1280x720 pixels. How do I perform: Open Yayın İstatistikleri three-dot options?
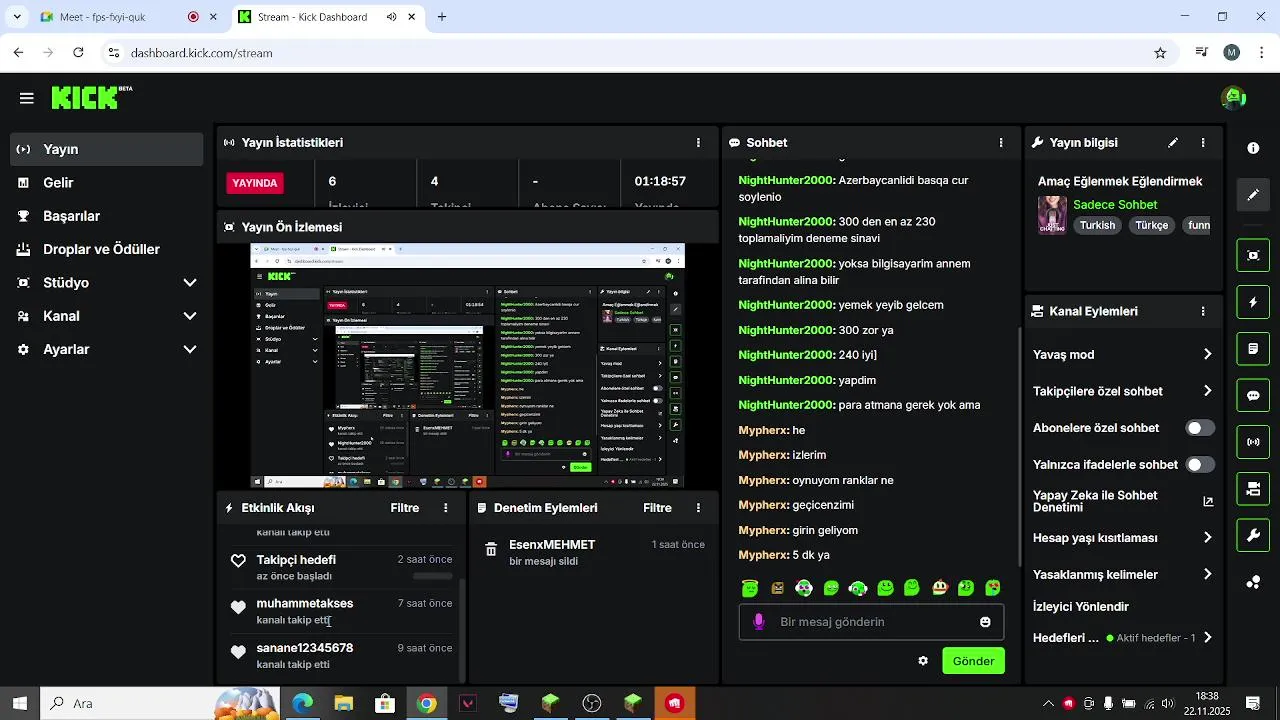698,143
